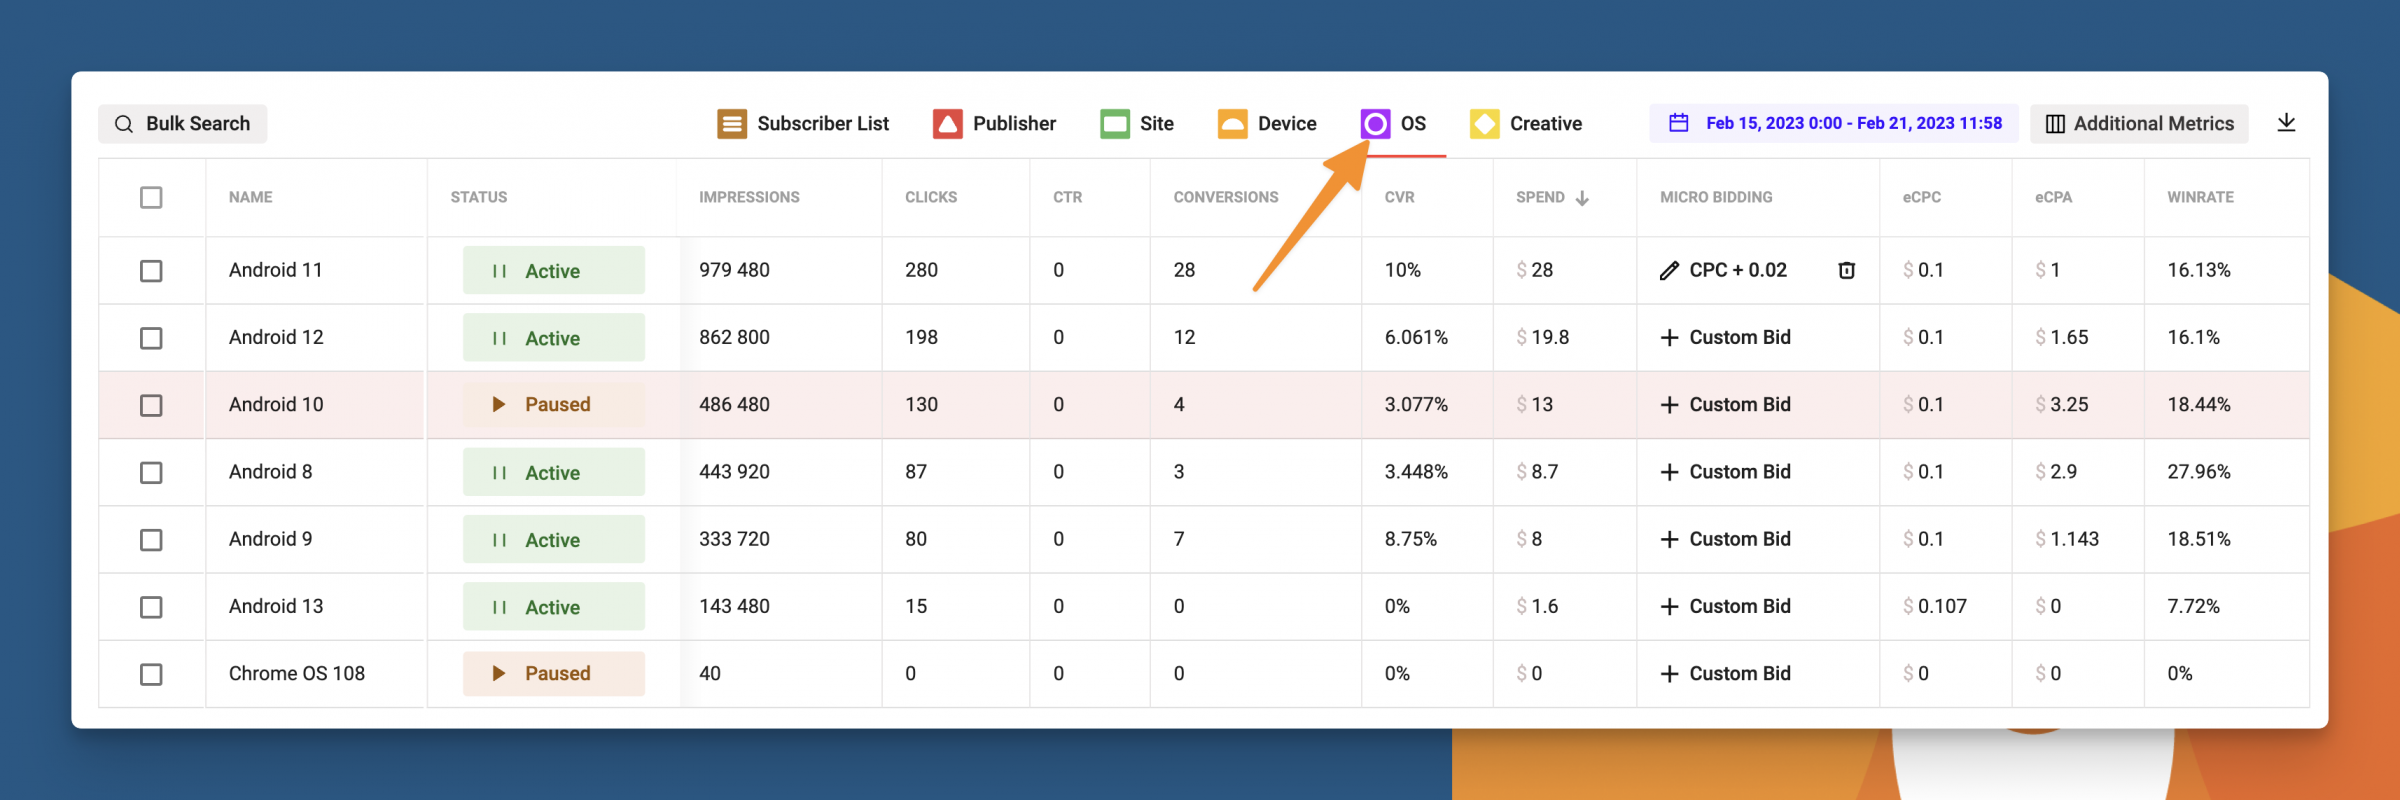2400x800 pixels.
Task: Select the Chrome OS 108 checkbox
Action: [151, 674]
